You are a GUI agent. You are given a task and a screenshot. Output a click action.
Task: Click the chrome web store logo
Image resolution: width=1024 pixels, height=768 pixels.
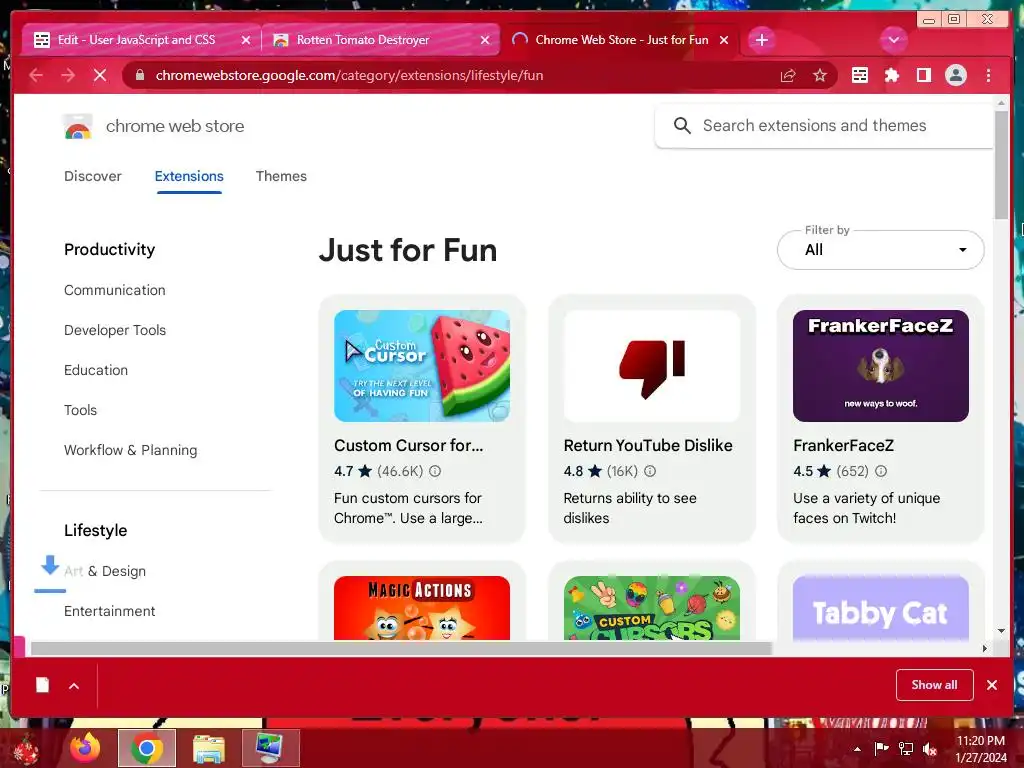(153, 126)
